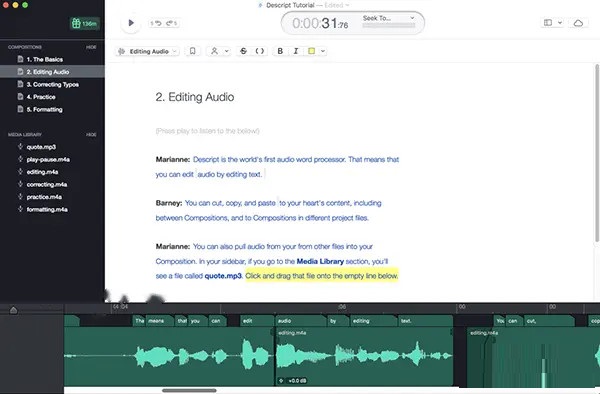Select quote.mp3 in Media Library

[x=41, y=147]
